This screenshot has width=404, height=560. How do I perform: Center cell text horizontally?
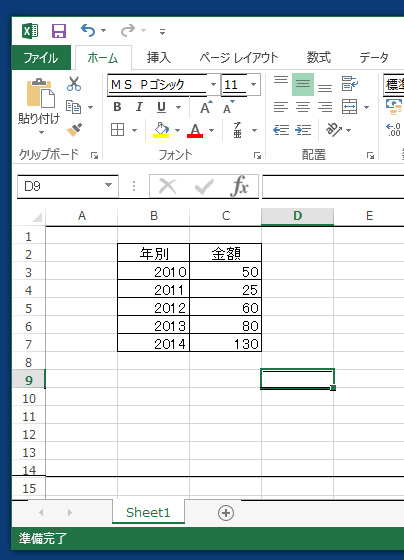click(x=303, y=107)
